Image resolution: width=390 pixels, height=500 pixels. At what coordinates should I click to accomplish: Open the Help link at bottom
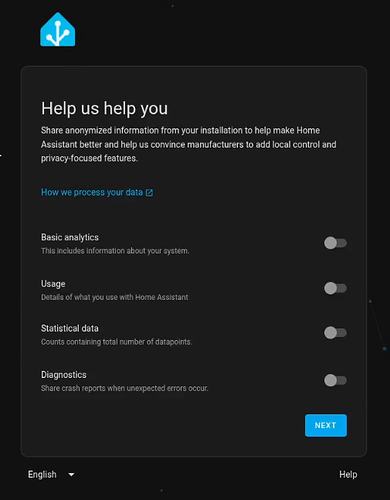tap(348, 474)
